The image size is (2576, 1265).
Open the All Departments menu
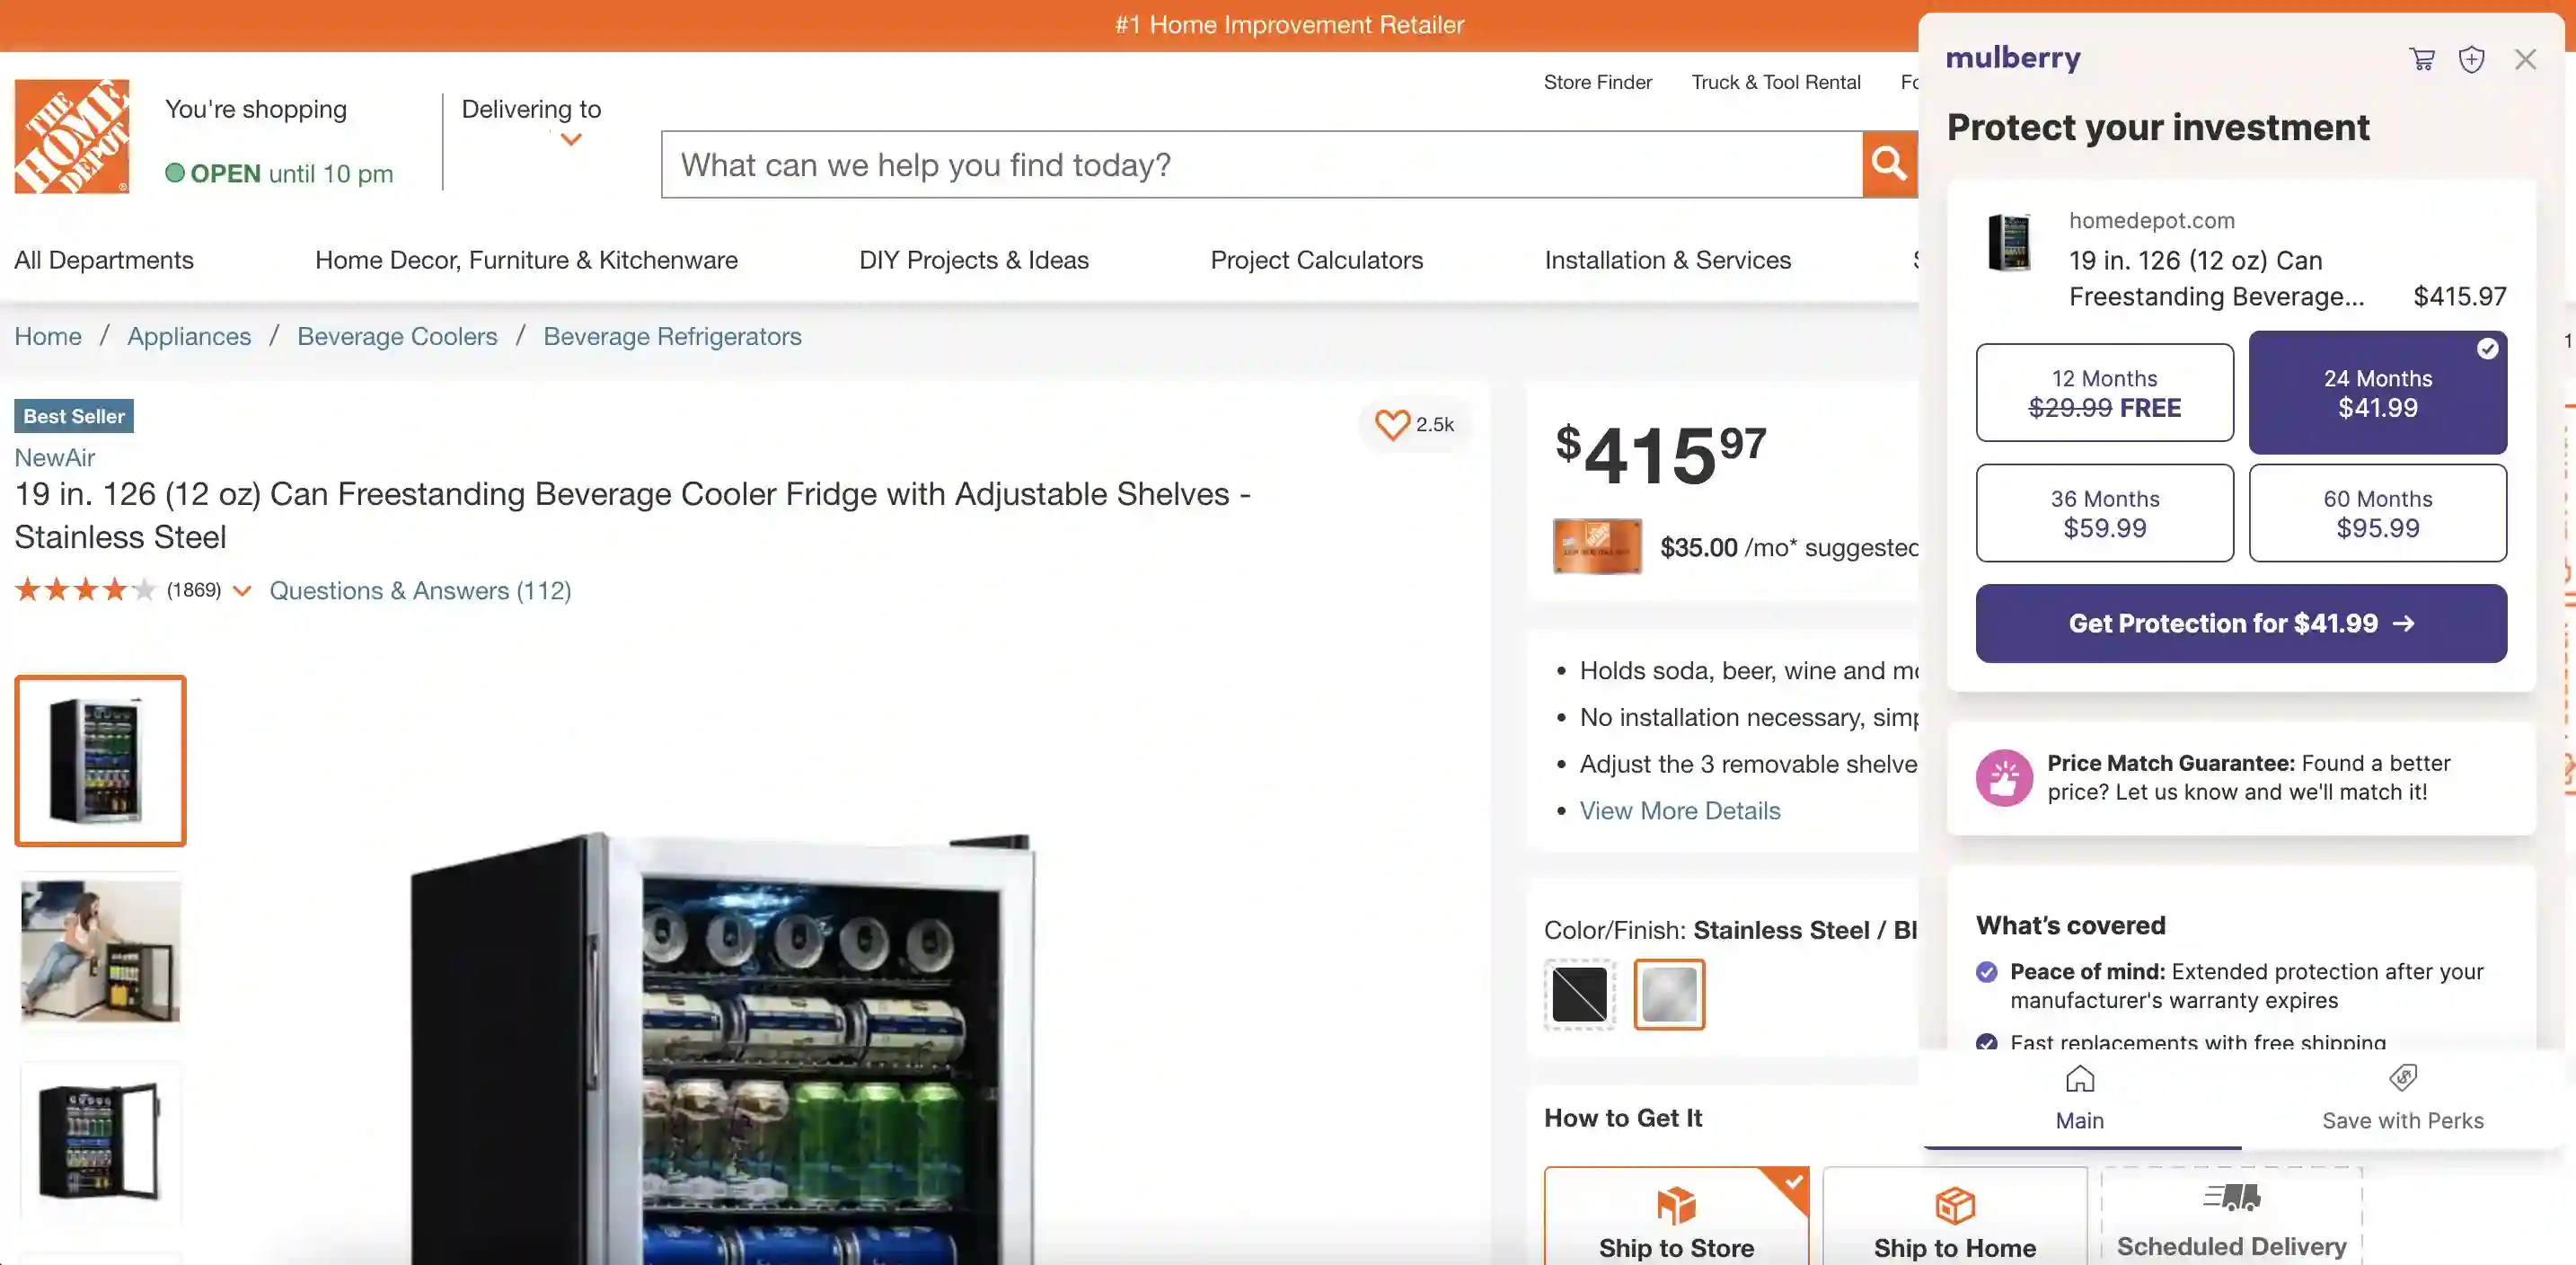pos(104,260)
